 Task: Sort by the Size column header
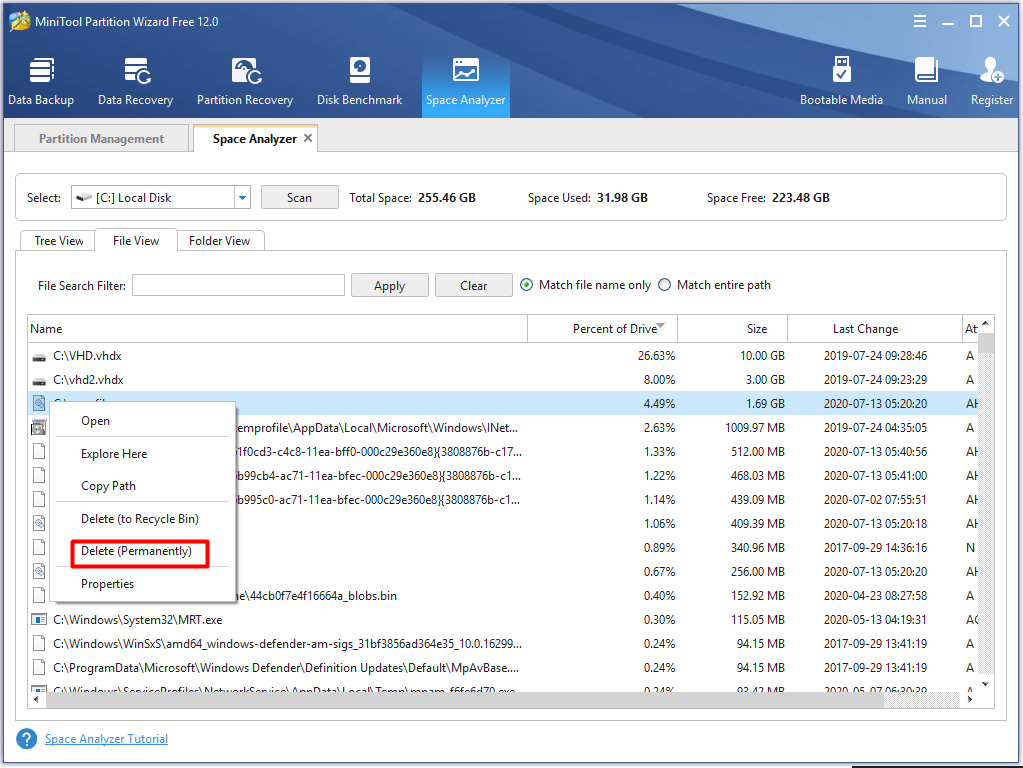(733, 329)
